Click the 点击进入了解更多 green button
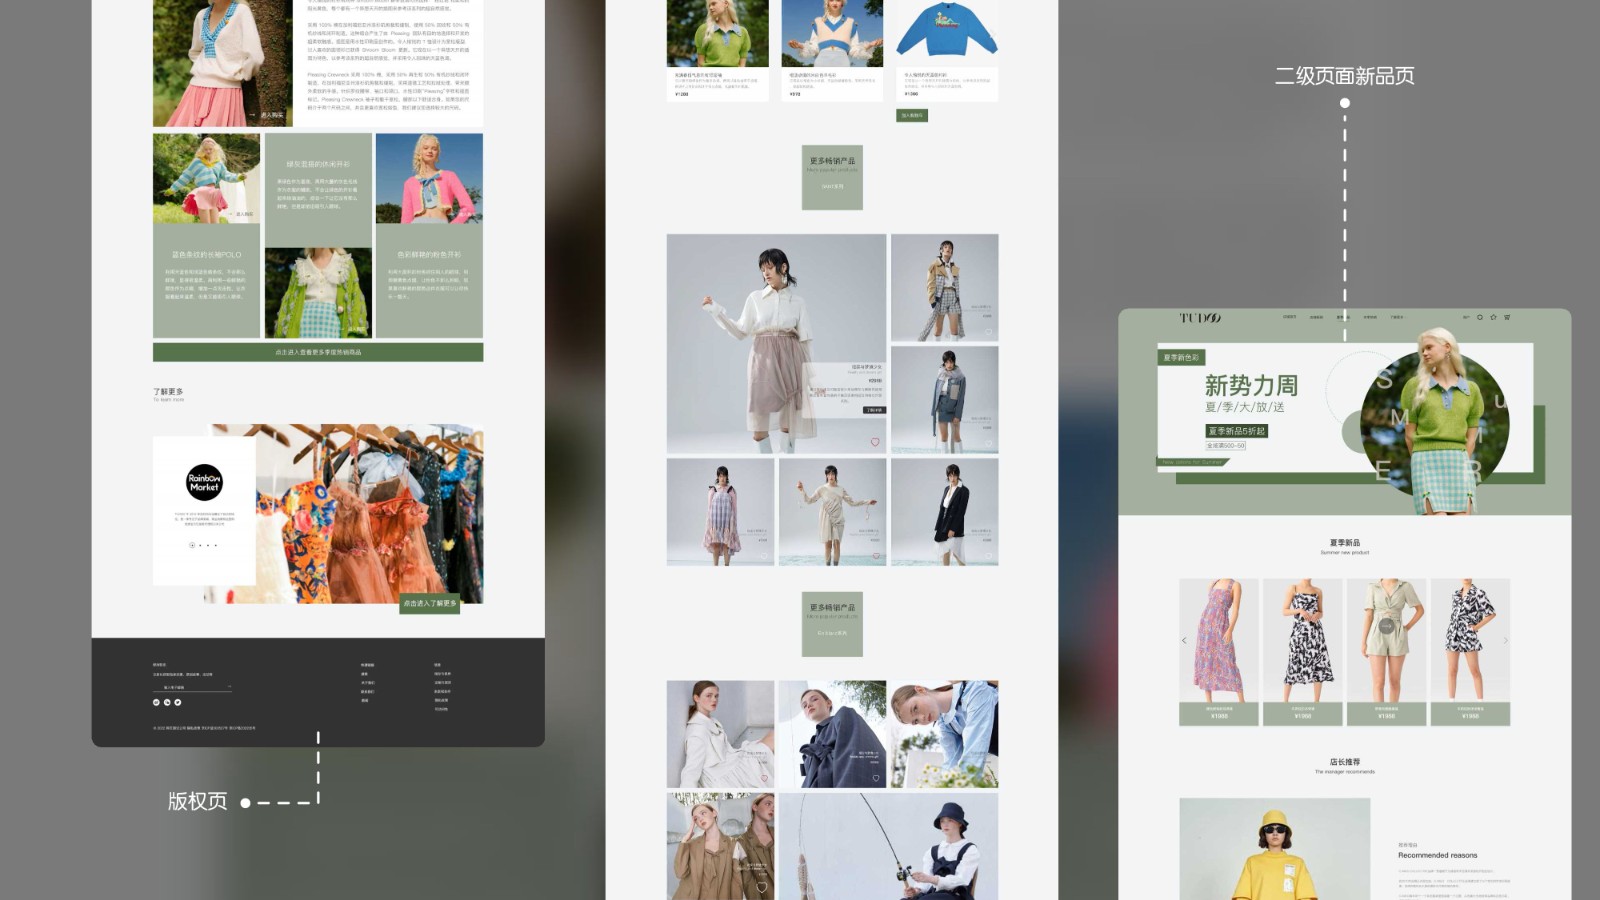This screenshot has width=1600, height=900. click(430, 604)
